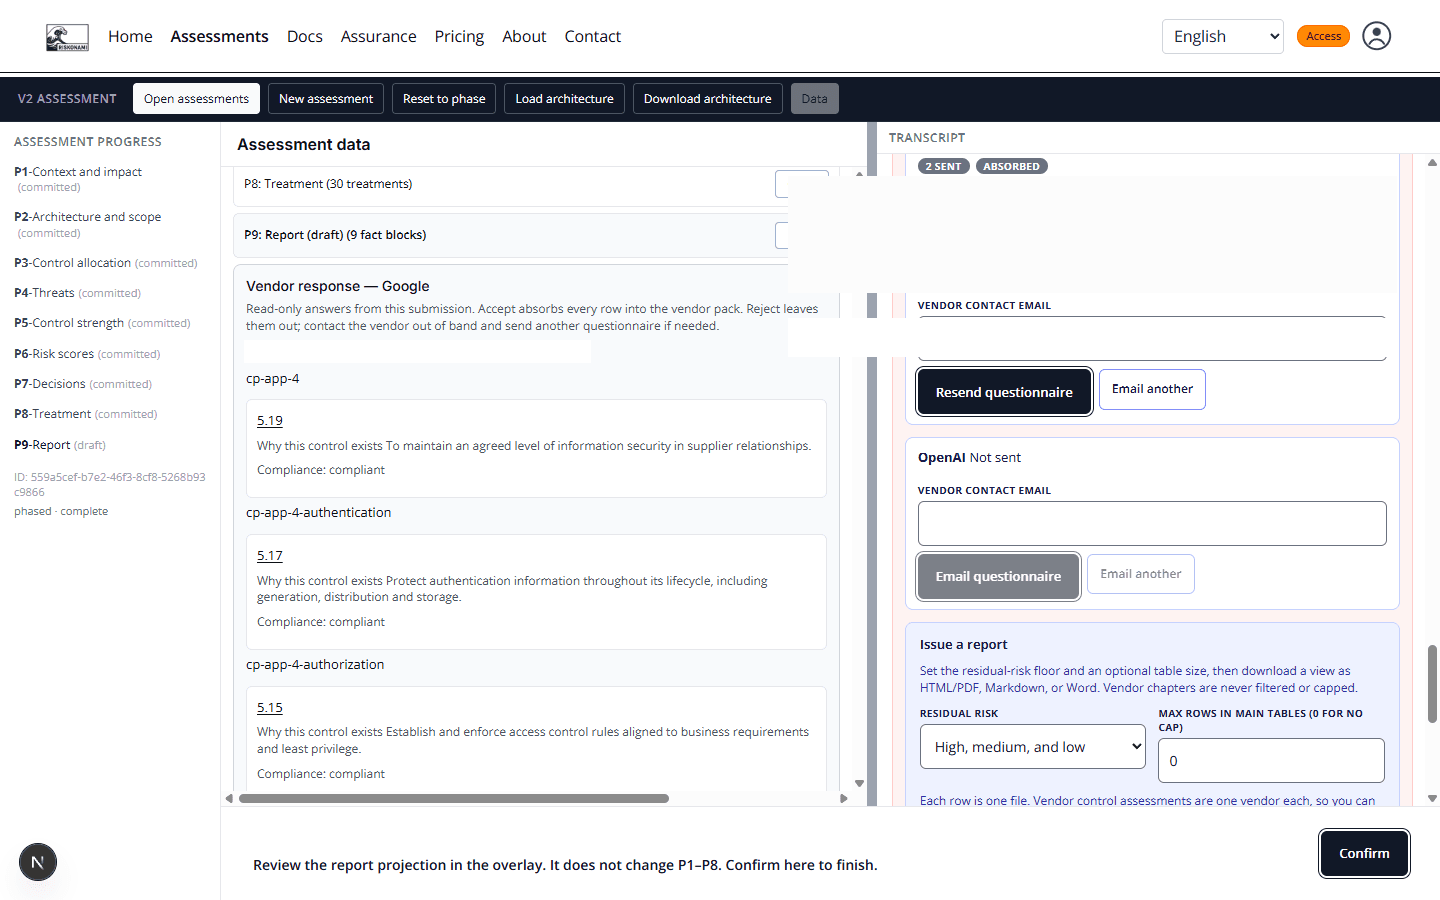This screenshot has width=1440, height=900.
Task: Click Reset to phase
Action: coord(444,99)
